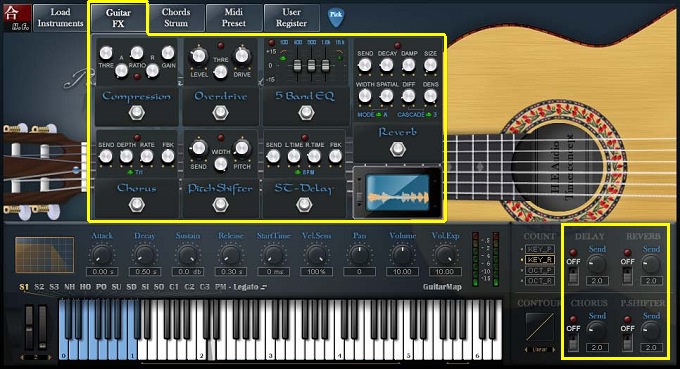Open the waveform display thumbnail

pos(398,192)
